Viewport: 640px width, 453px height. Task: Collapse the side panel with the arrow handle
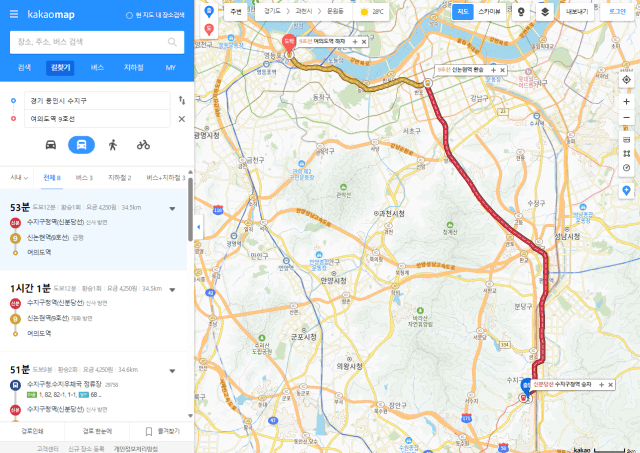click(x=199, y=226)
